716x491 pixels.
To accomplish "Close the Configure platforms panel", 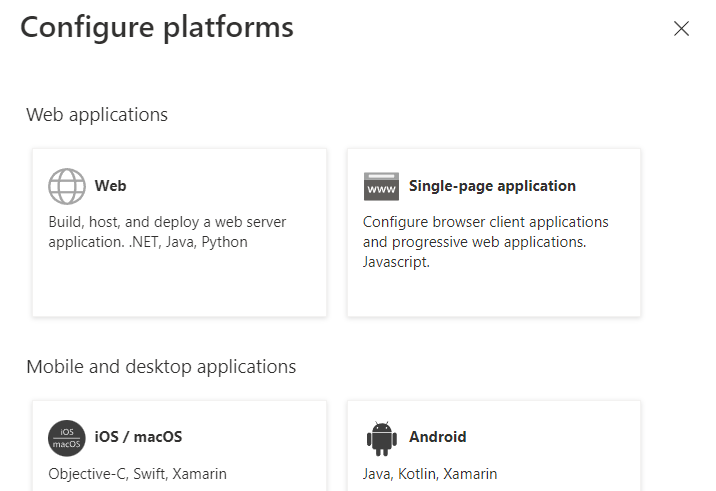I will tap(681, 28).
